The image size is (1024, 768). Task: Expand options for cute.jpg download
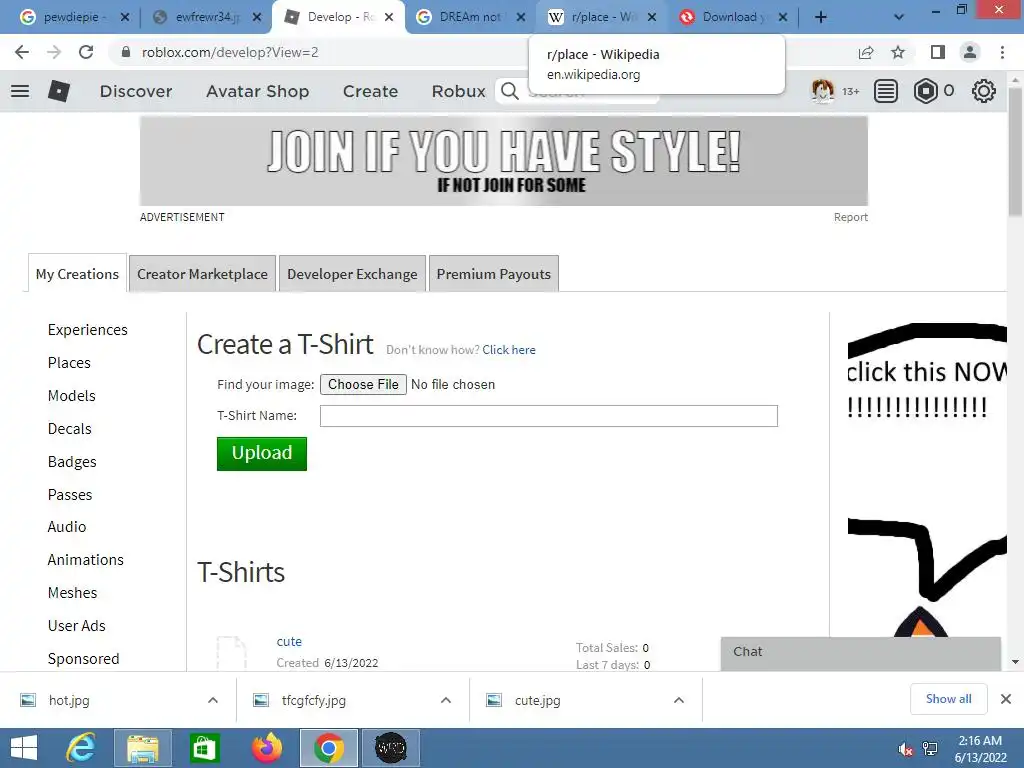pos(679,700)
